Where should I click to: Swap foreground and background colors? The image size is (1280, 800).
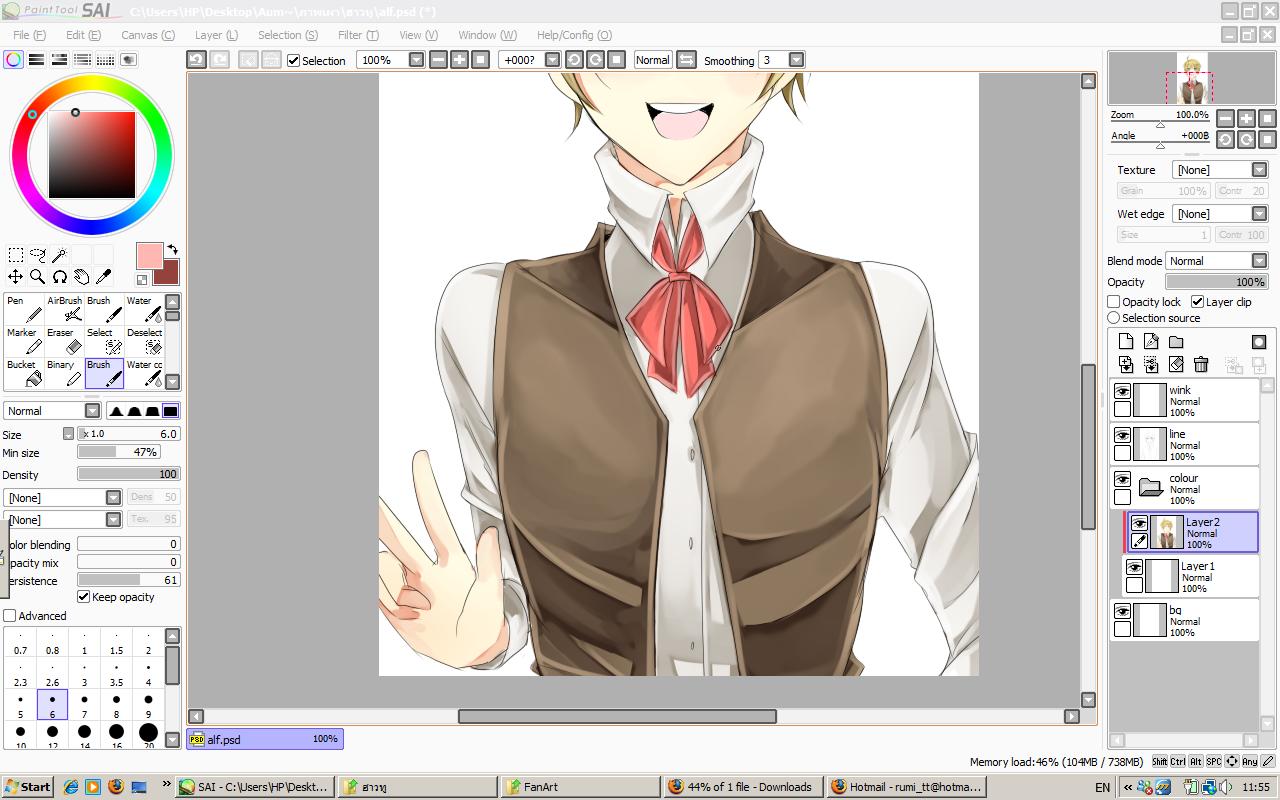click(172, 249)
